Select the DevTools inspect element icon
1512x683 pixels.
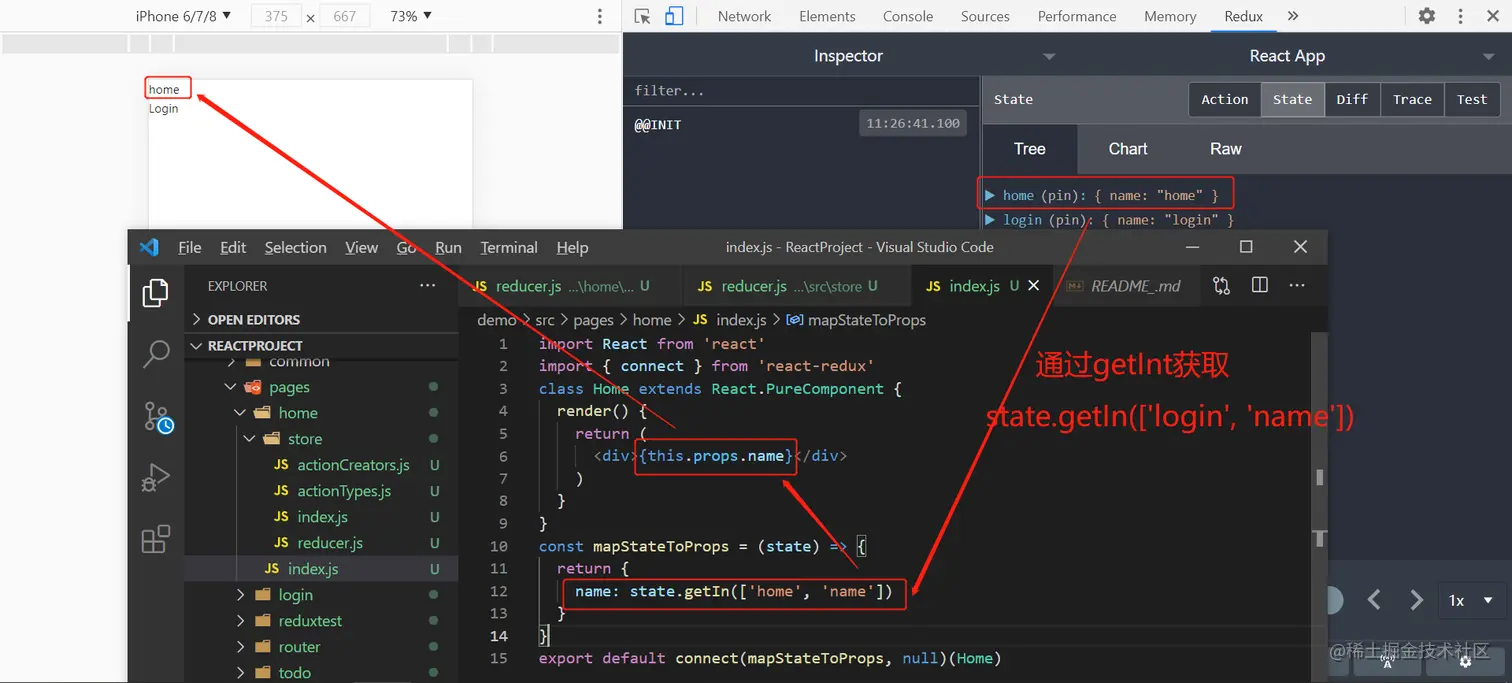click(643, 16)
